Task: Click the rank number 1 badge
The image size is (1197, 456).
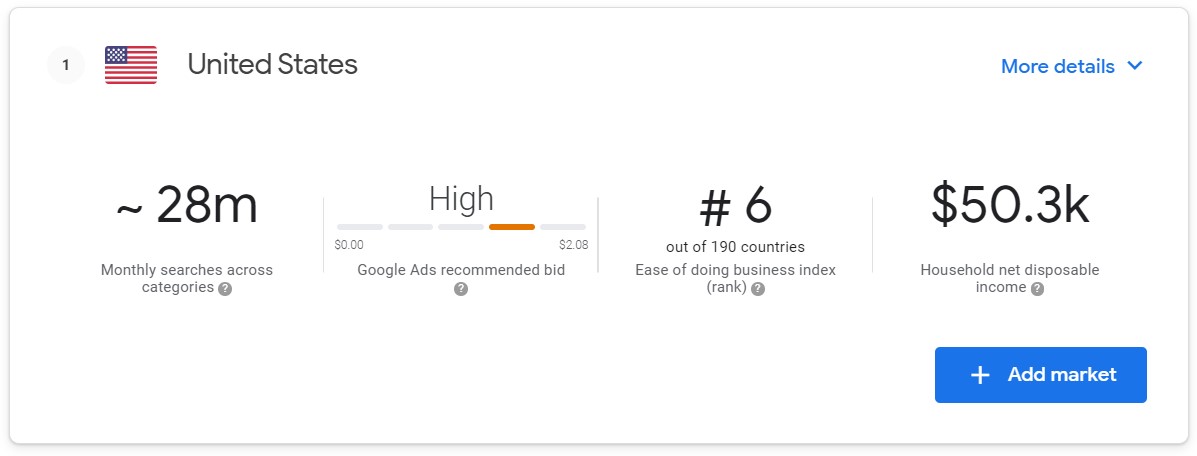Action: tap(66, 66)
